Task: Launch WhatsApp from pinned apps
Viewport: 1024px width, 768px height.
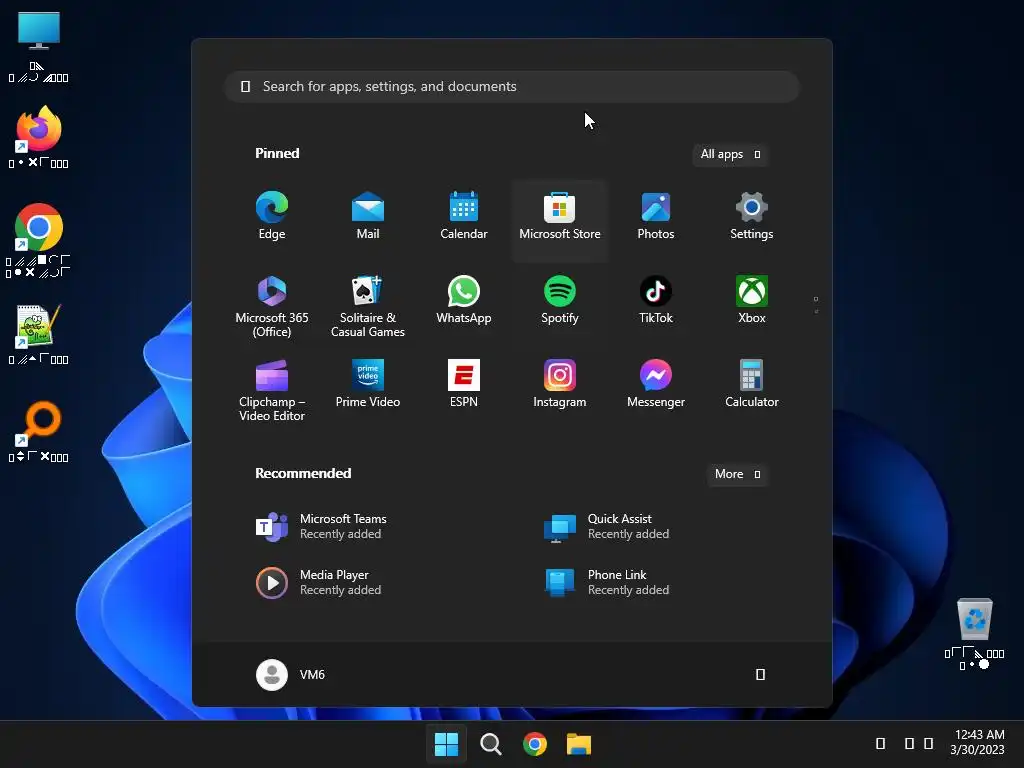Action: [464, 300]
